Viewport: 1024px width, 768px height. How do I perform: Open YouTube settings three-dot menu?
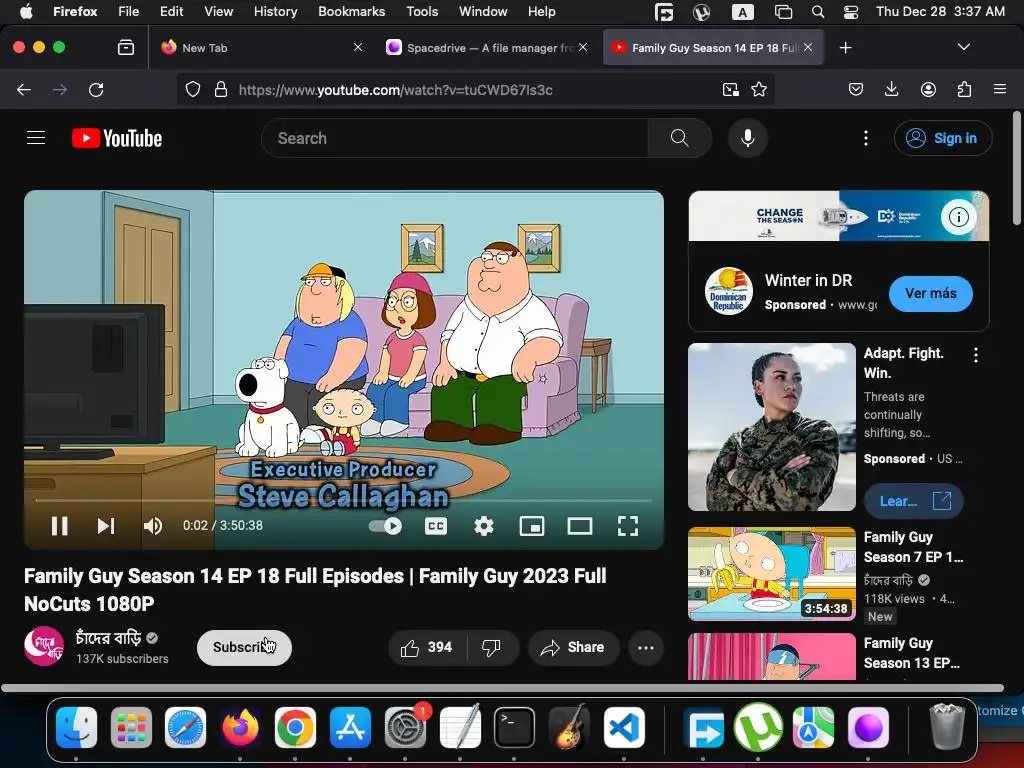click(x=865, y=138)
